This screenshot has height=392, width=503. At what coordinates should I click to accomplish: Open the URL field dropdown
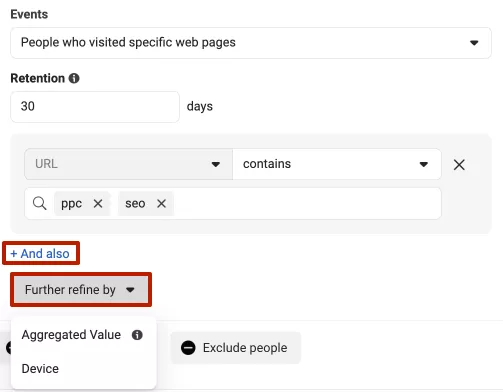coord(129,164)
